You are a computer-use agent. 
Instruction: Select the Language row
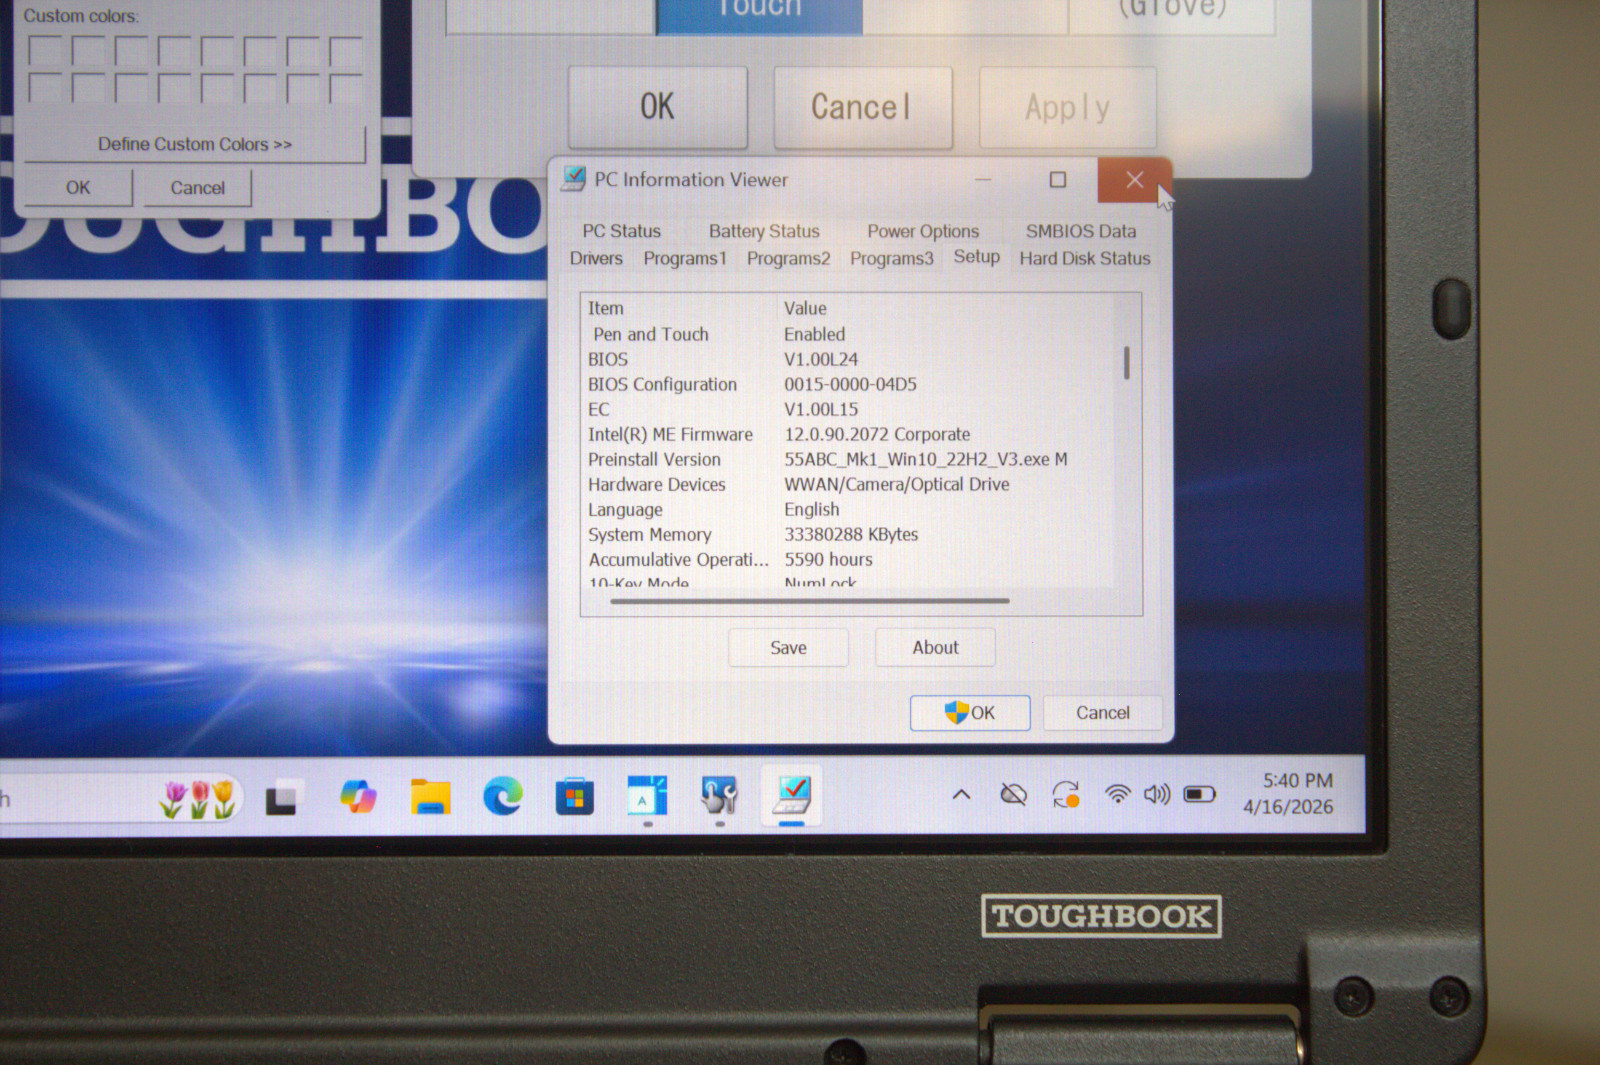pos(850,509)
